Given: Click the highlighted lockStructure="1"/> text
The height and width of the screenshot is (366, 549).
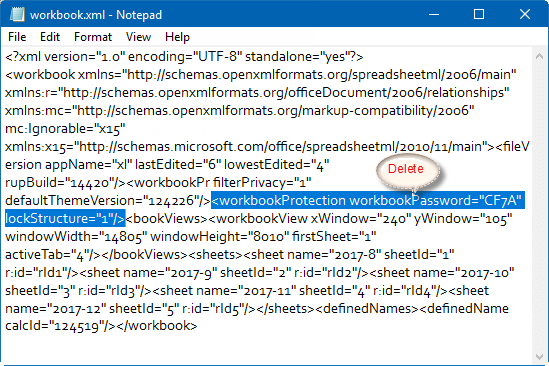Looking at the screenshot, I should click(65, 218).
